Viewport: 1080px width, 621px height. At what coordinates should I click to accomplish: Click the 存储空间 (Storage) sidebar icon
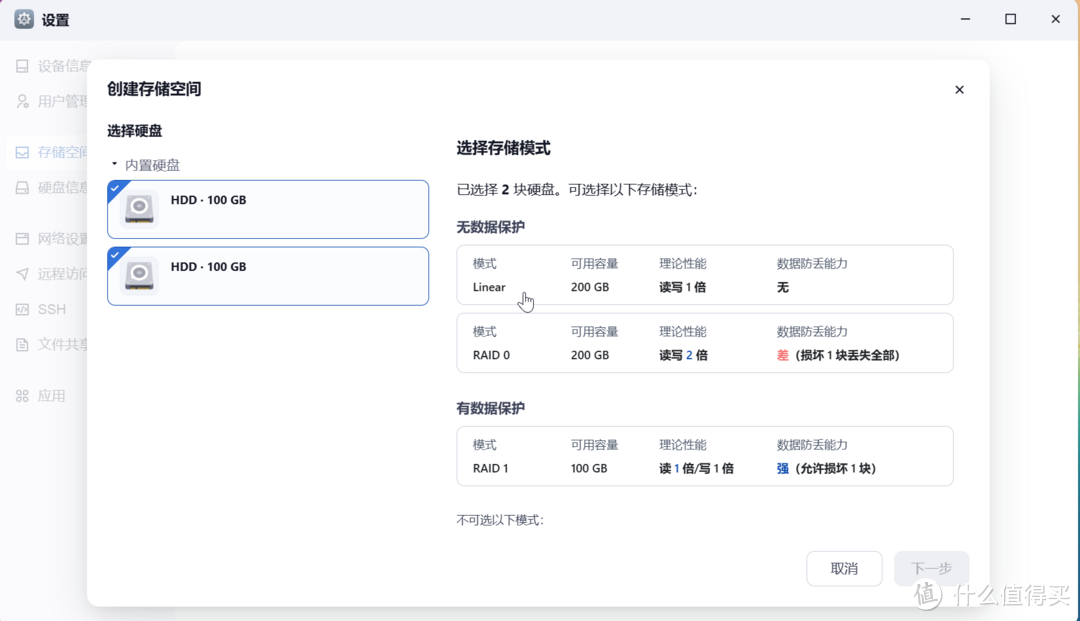[22, 152]
